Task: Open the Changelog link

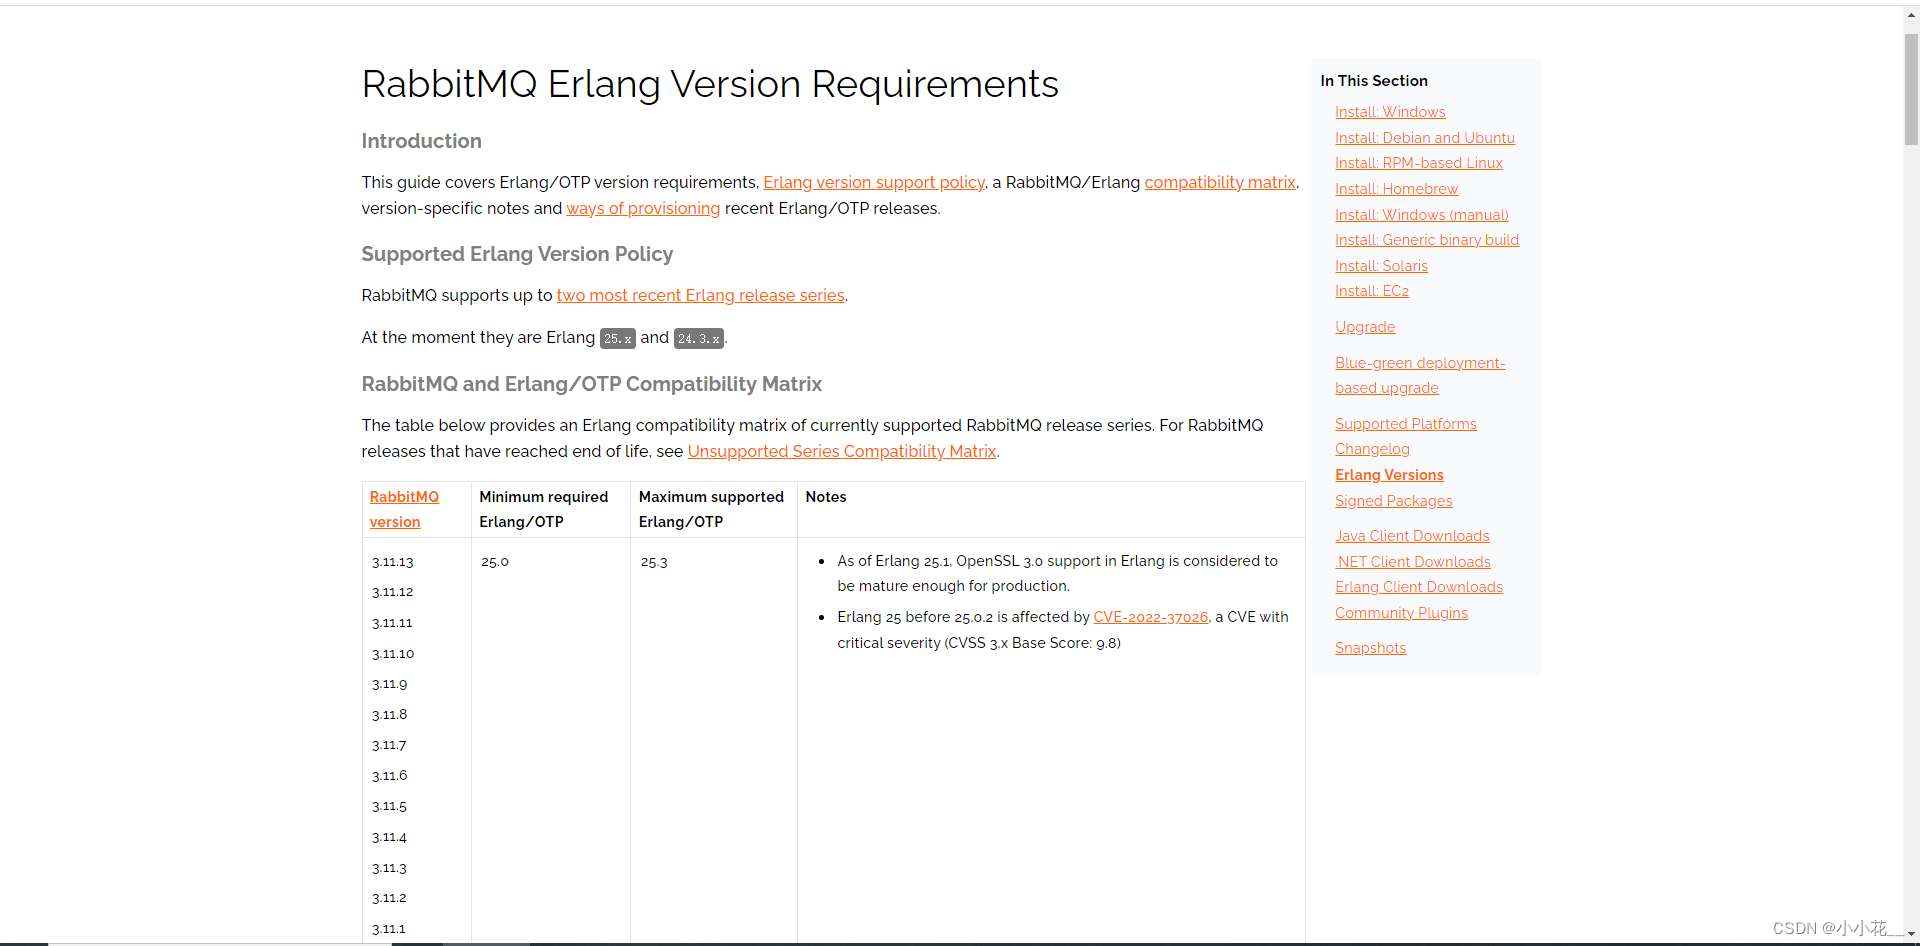Action: [1372, 449]
